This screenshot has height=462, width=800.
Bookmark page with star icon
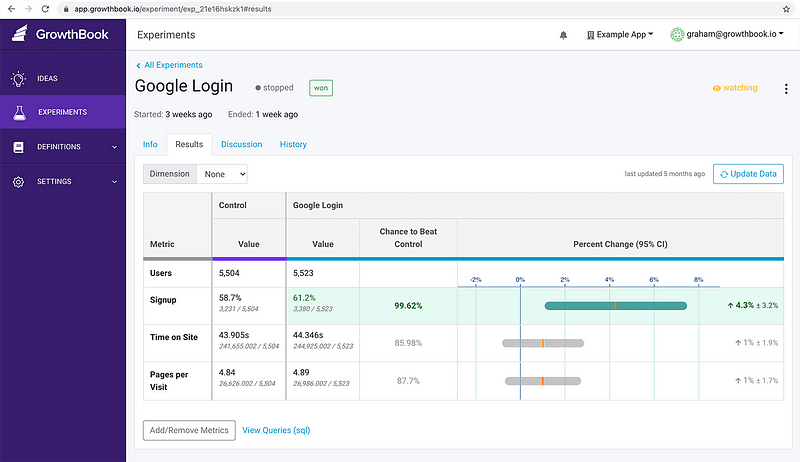tap(786, 9)
